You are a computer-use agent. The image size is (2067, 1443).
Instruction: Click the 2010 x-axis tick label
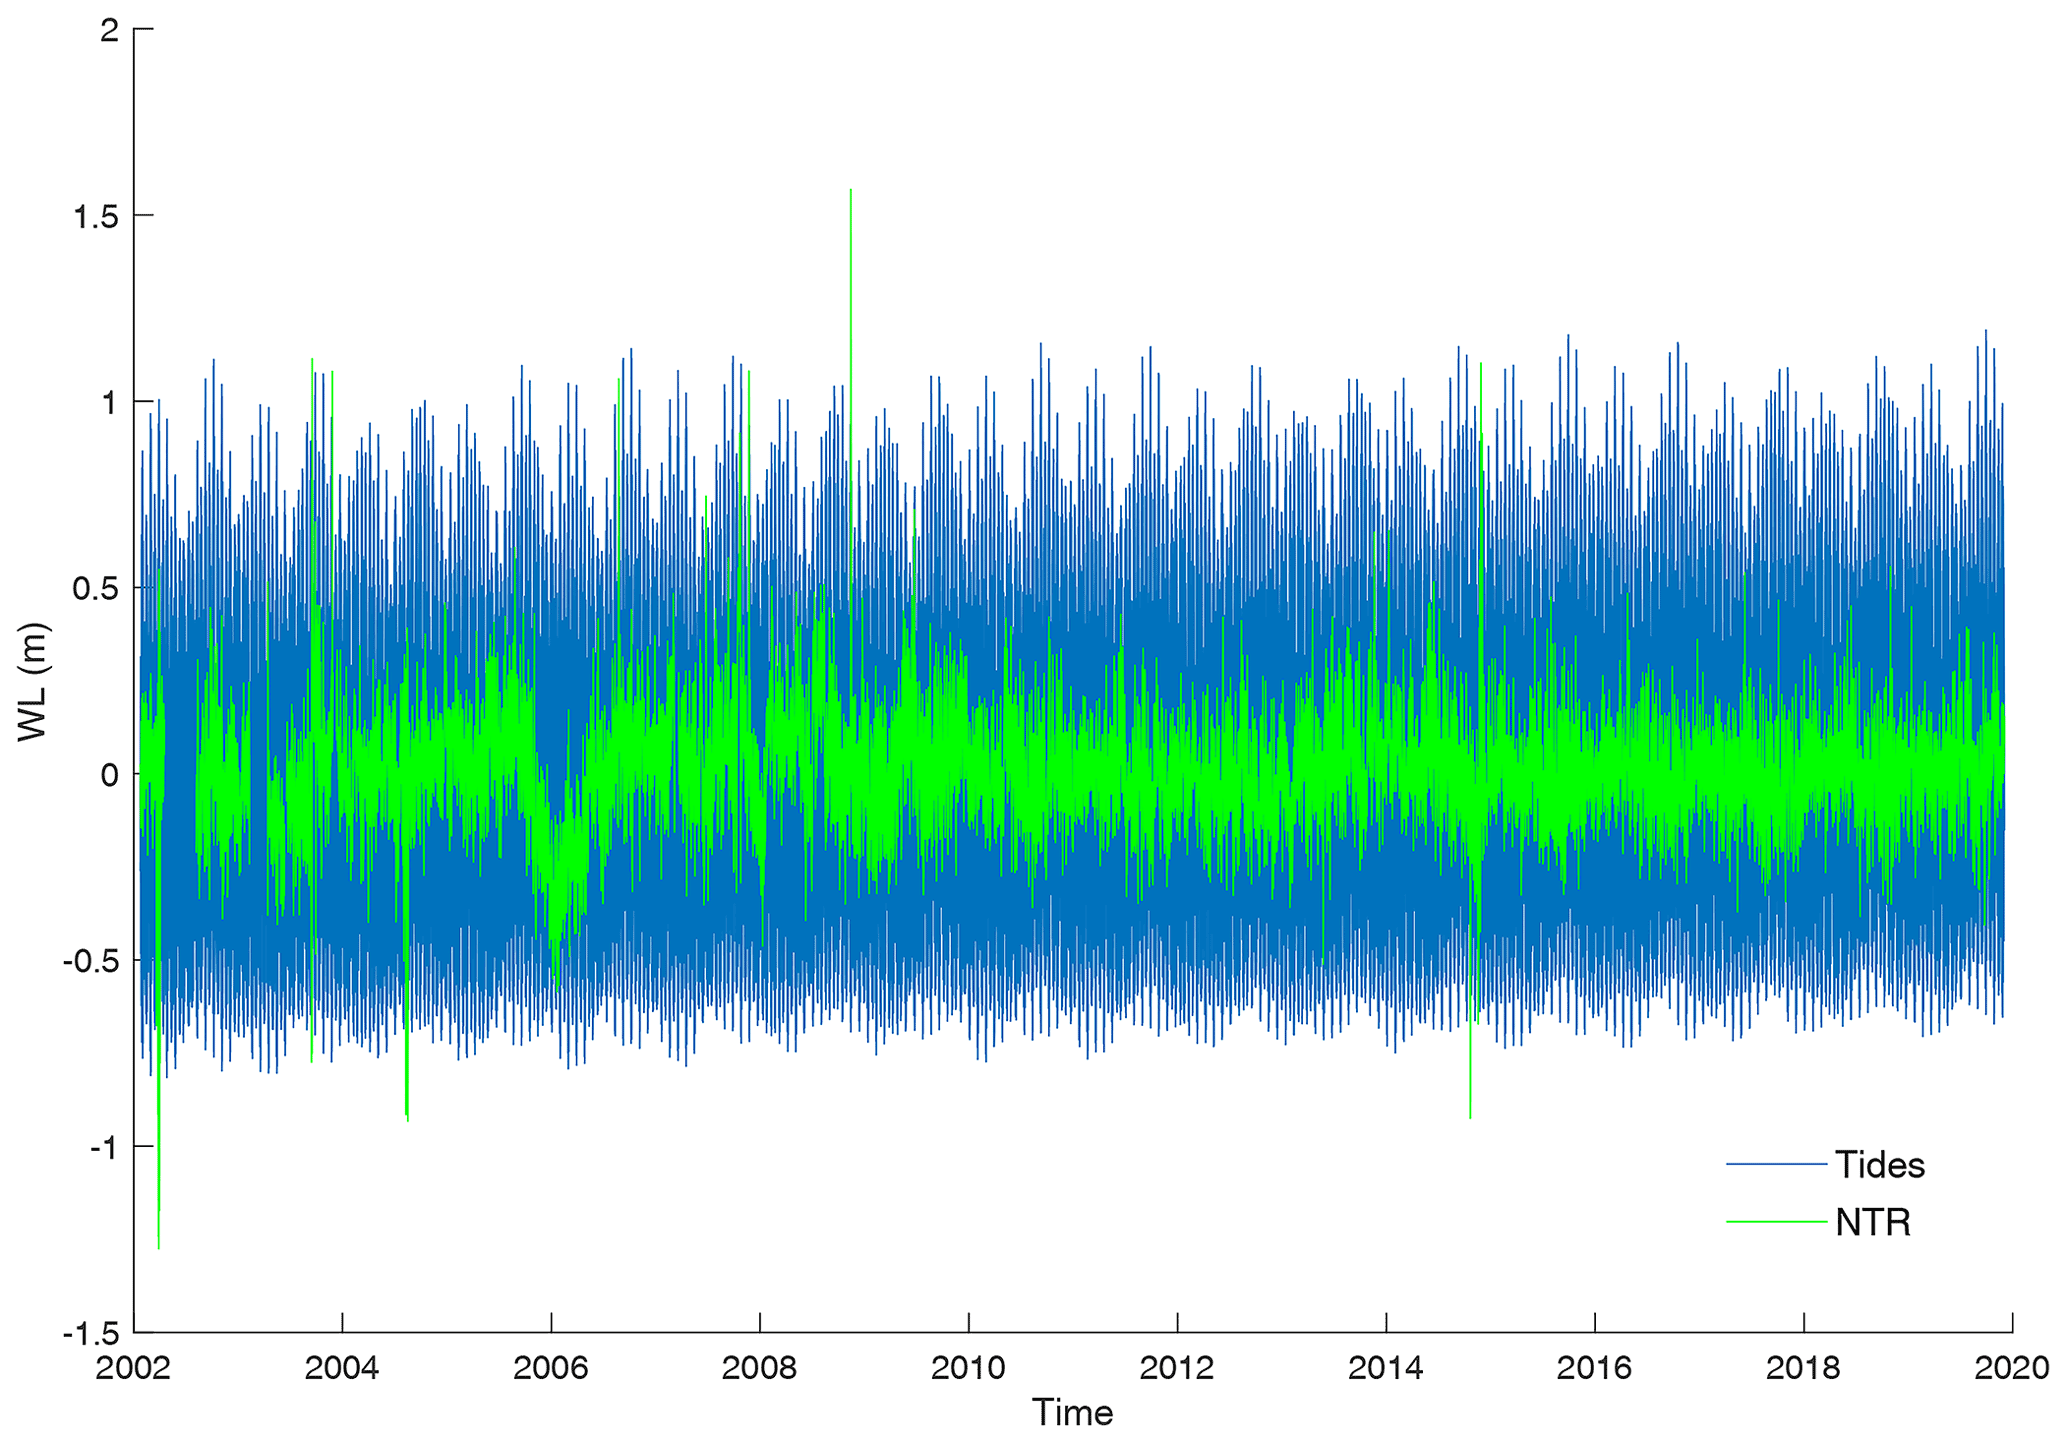tap(968, 1369)
